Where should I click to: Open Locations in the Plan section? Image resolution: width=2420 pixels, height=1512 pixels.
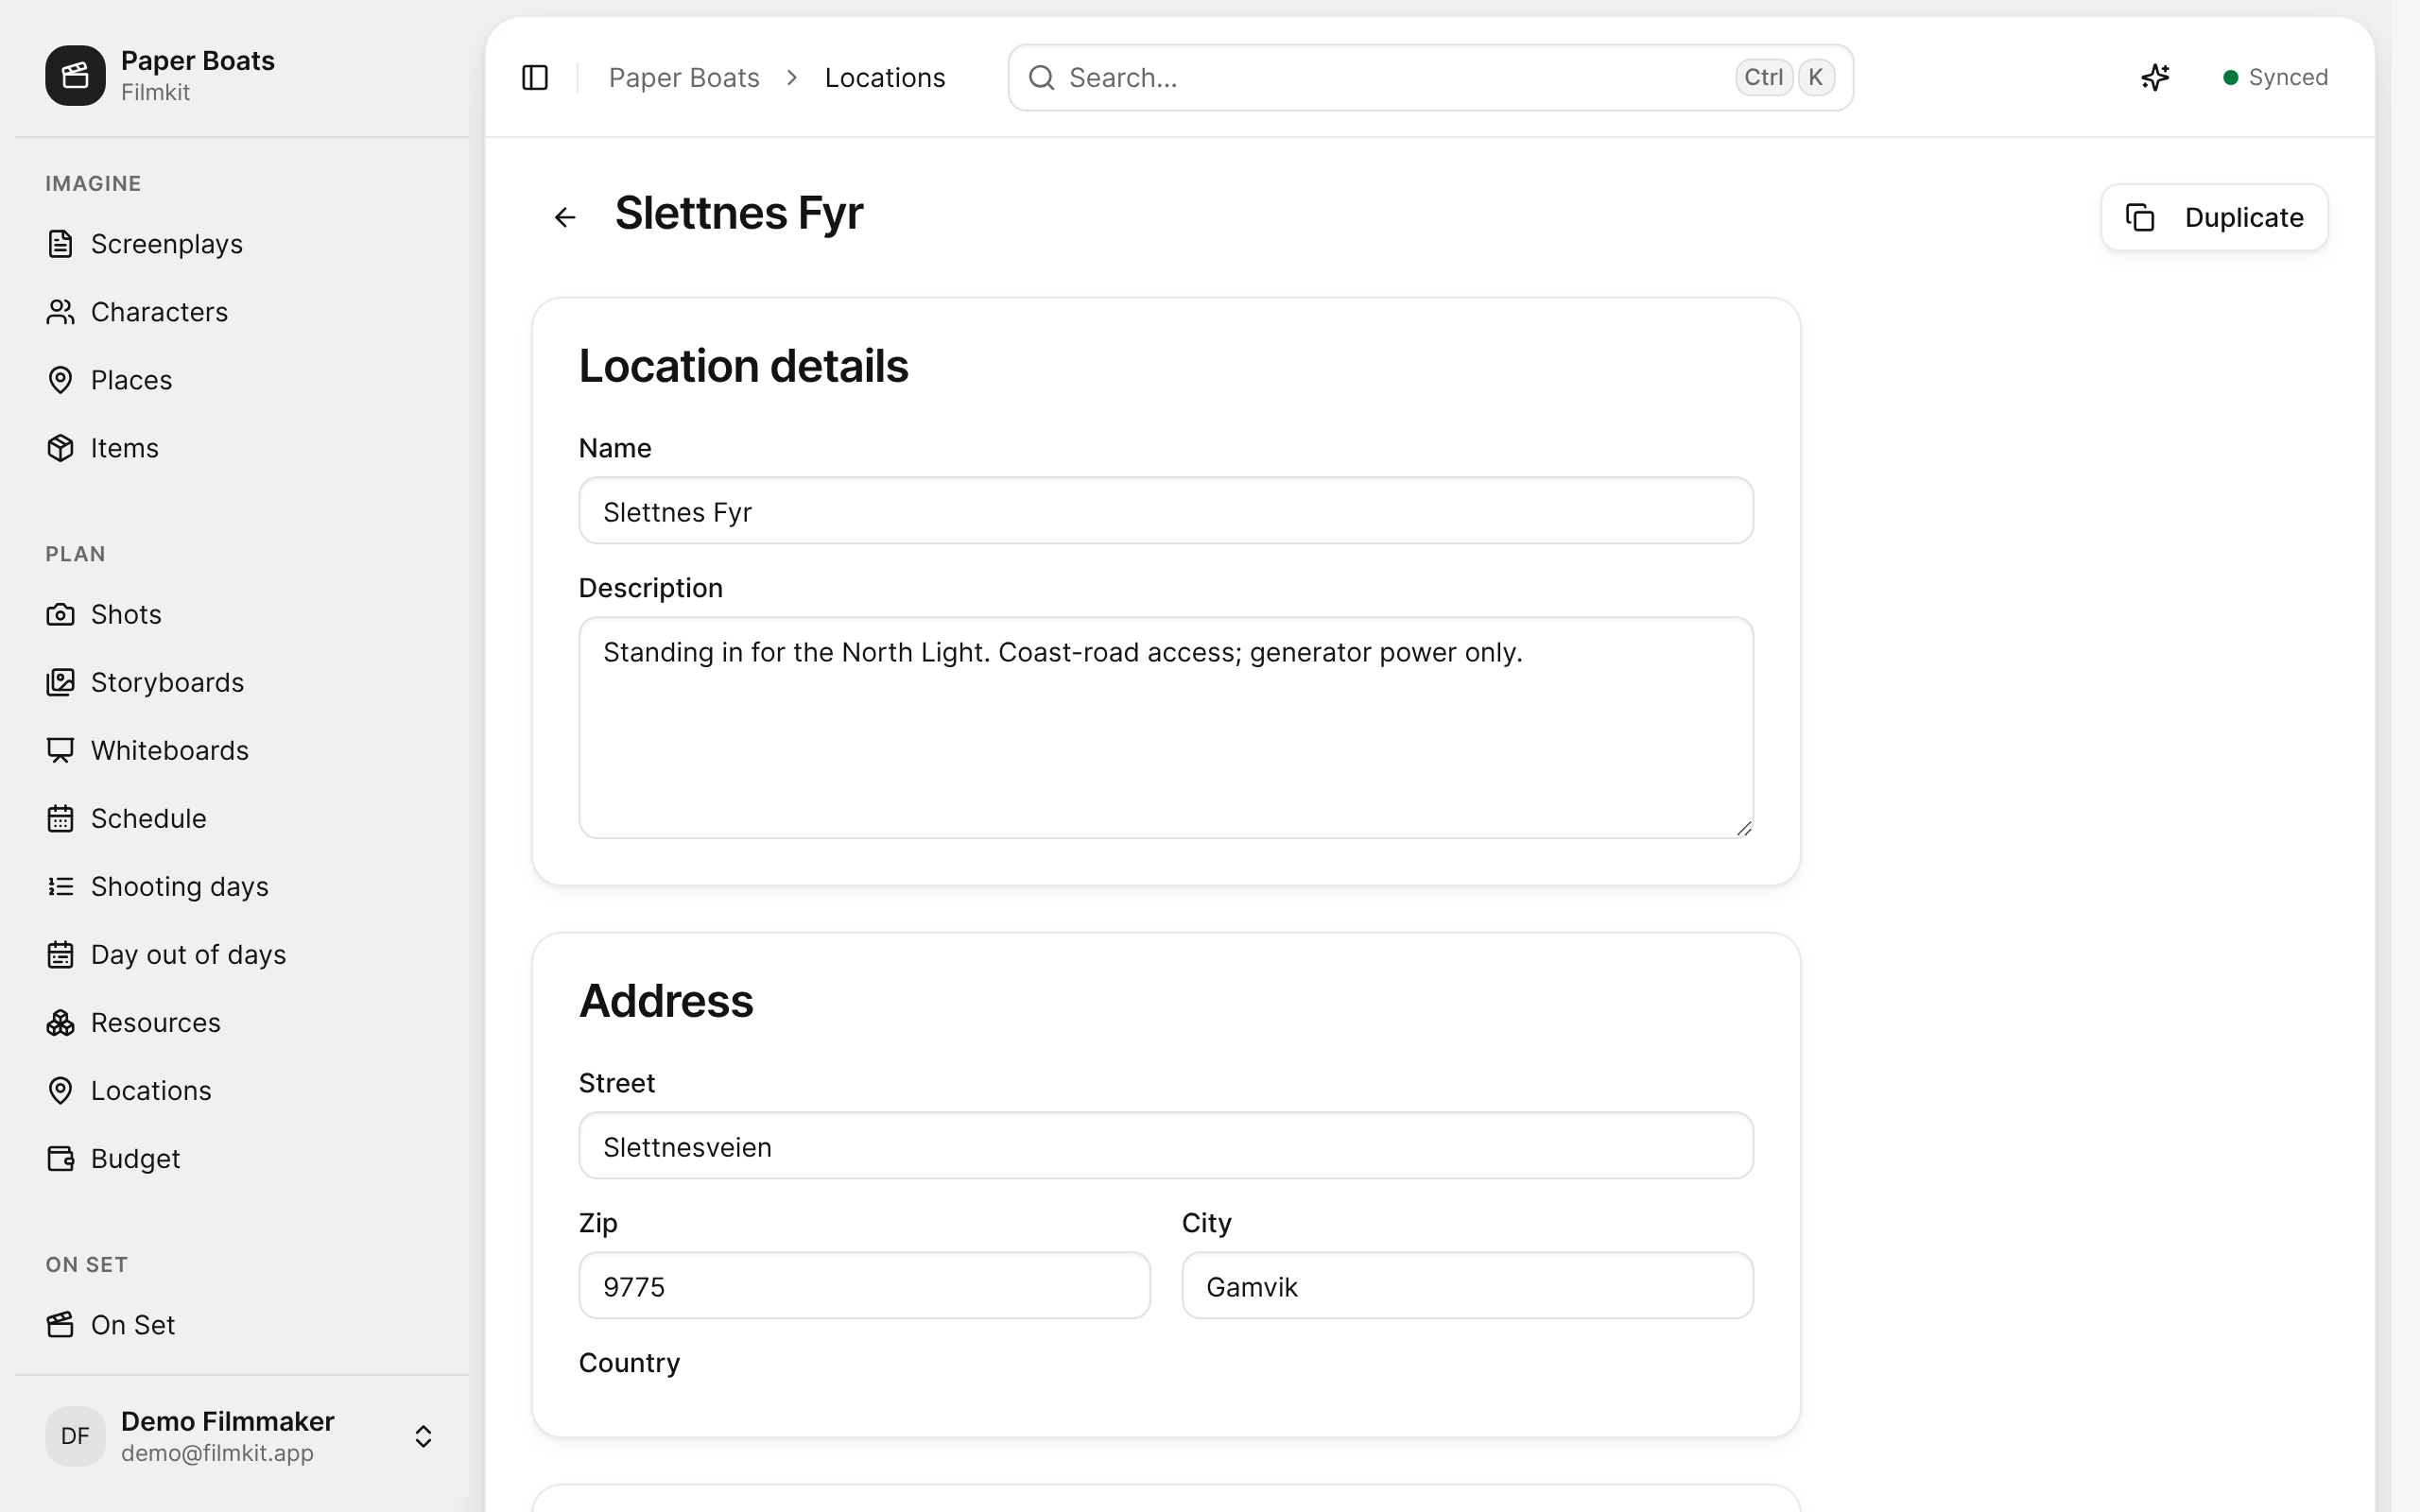pyautogui.click(x=242, y=1090)
